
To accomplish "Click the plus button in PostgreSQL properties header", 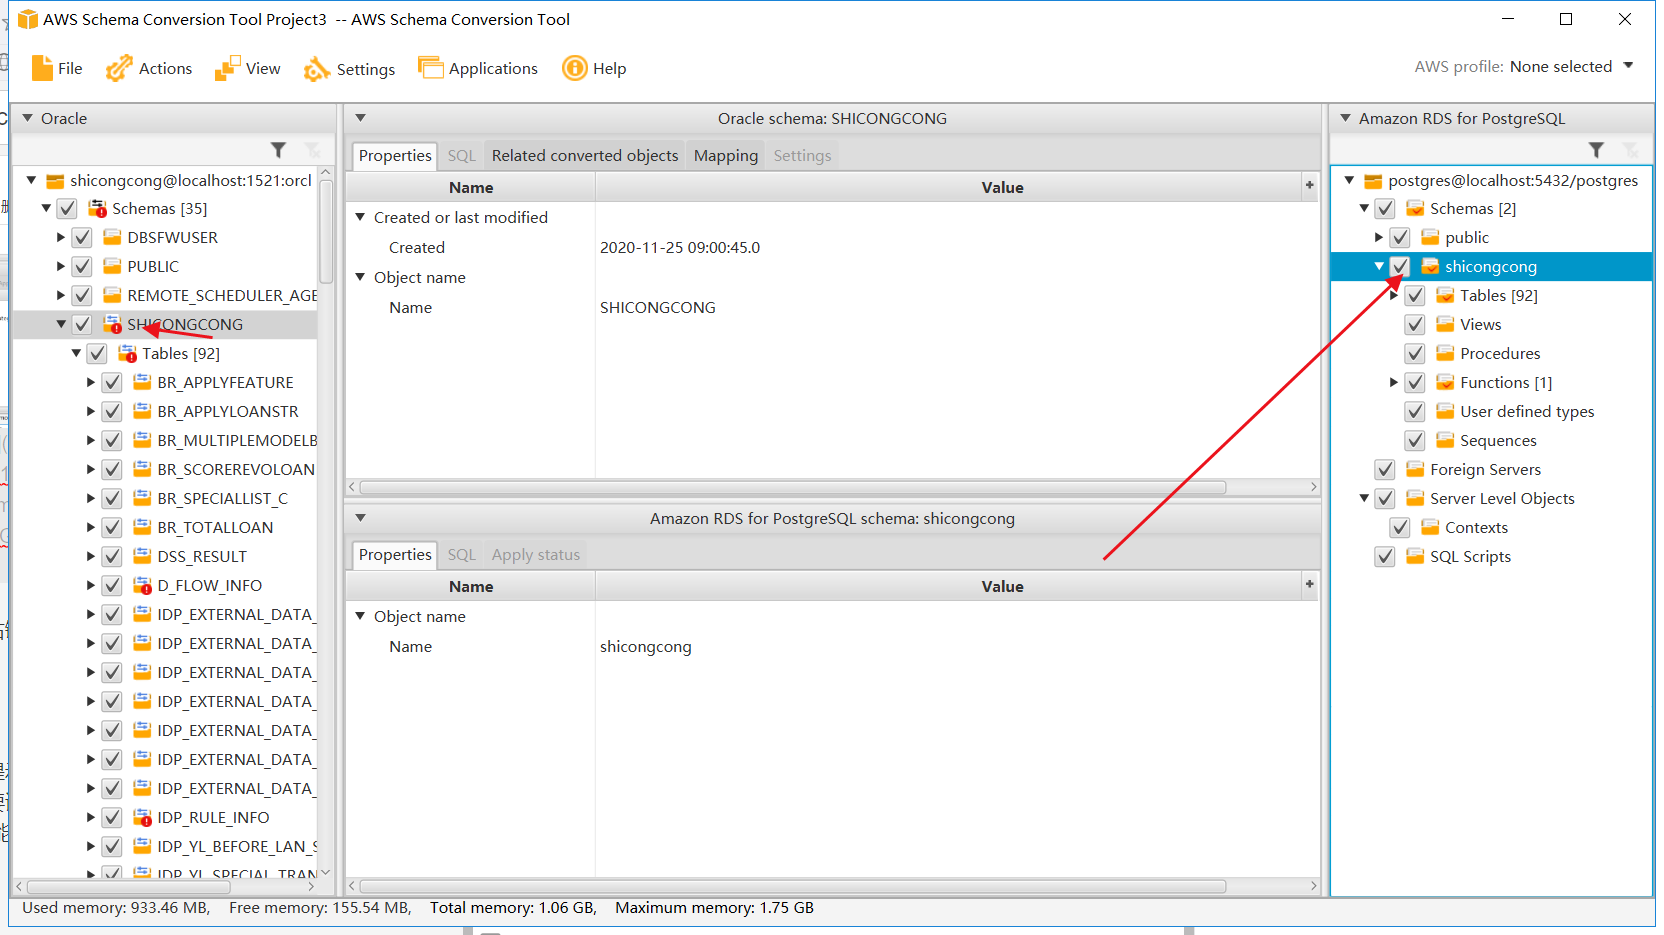I will (x=1310, y=584).
